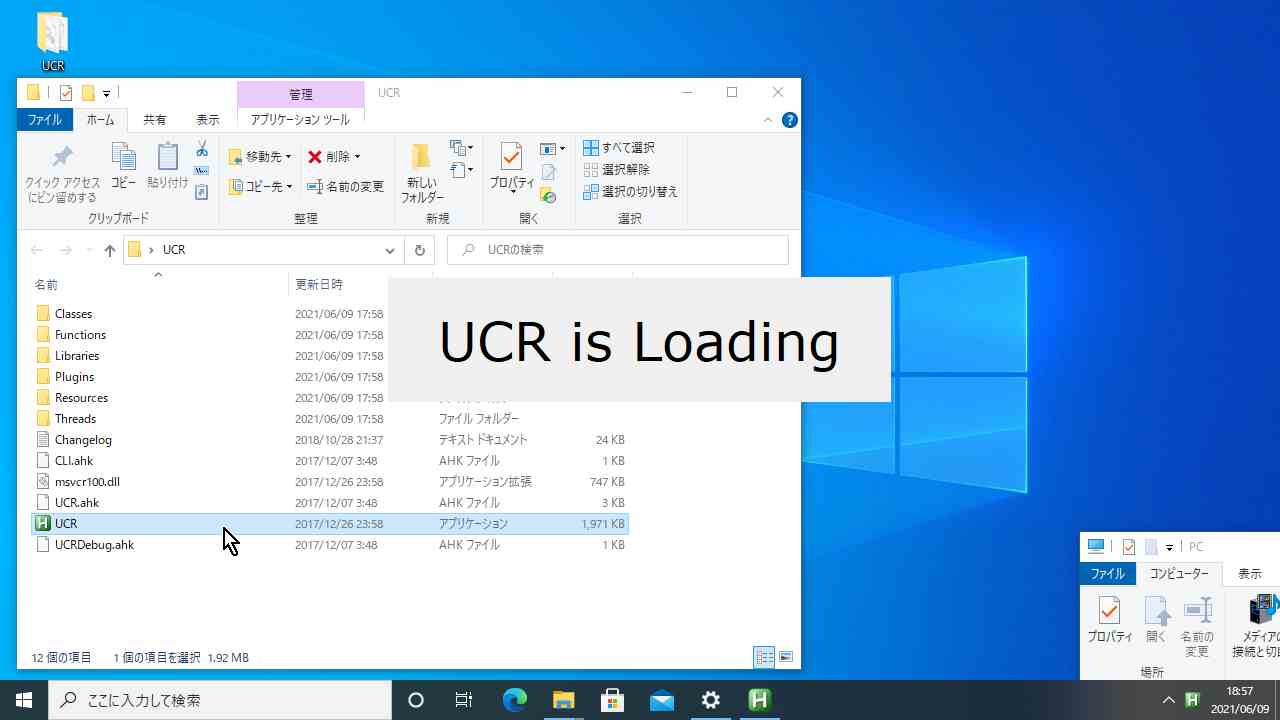Image resolution: width=1280 pixels, height=720 pixels.
Task: Click すべて選択 to select all items
Action: 619,147
